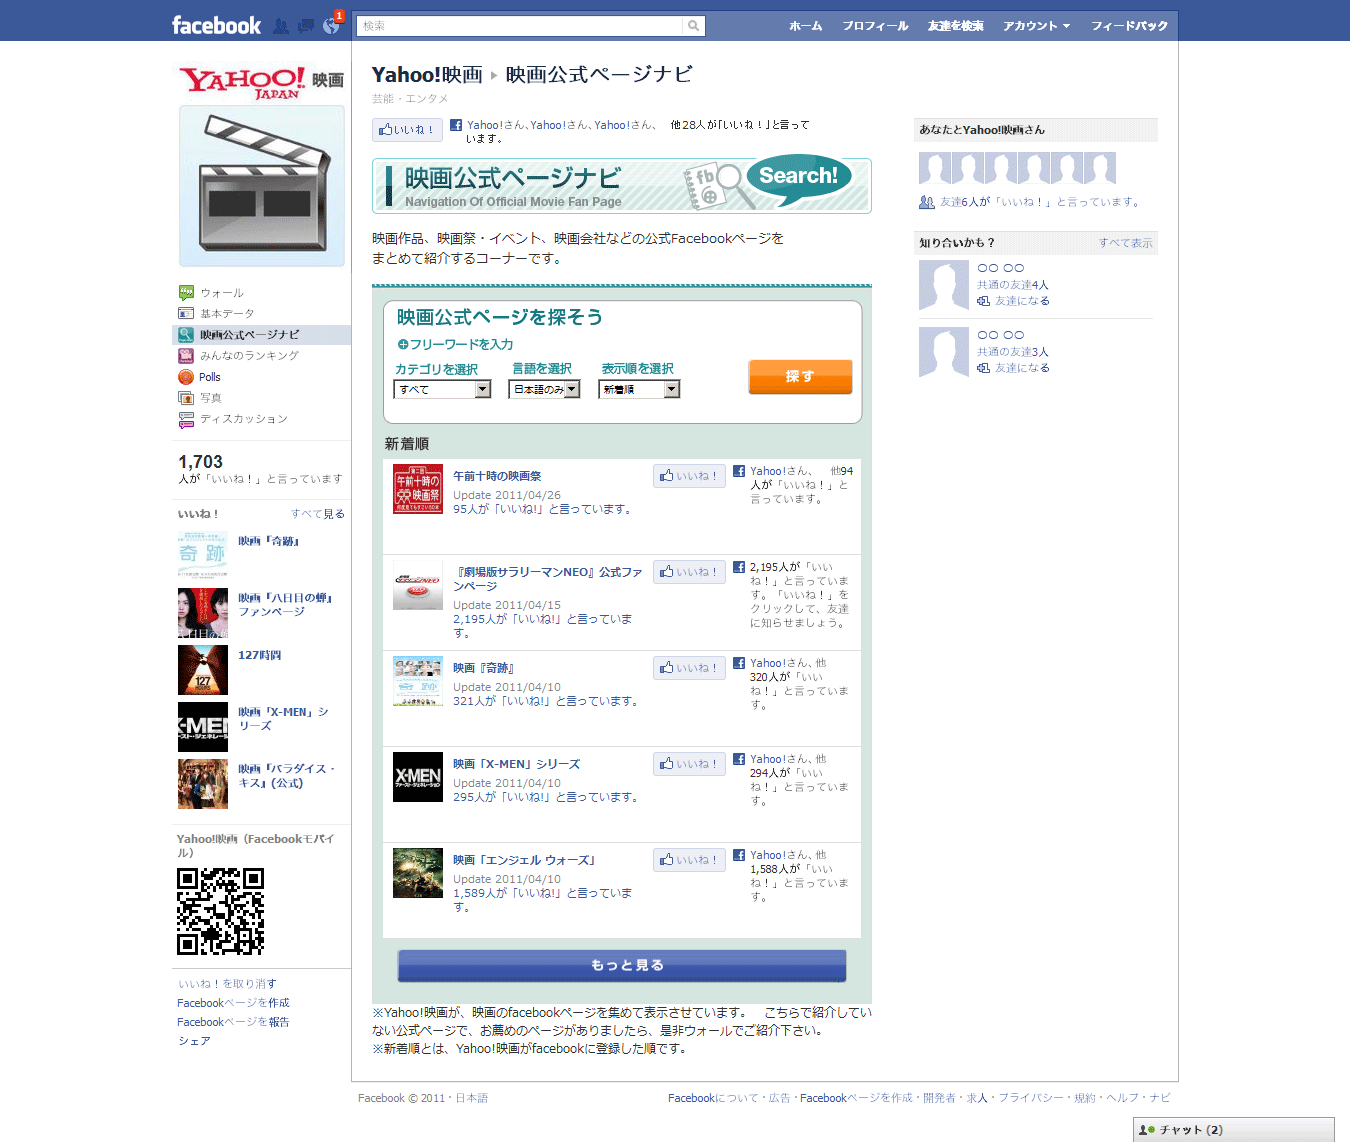Click 友達になる for person with 共通の友達3人
Image resolution: width=1350 pixels, height=1142 pixels.
click(1022, 368)
